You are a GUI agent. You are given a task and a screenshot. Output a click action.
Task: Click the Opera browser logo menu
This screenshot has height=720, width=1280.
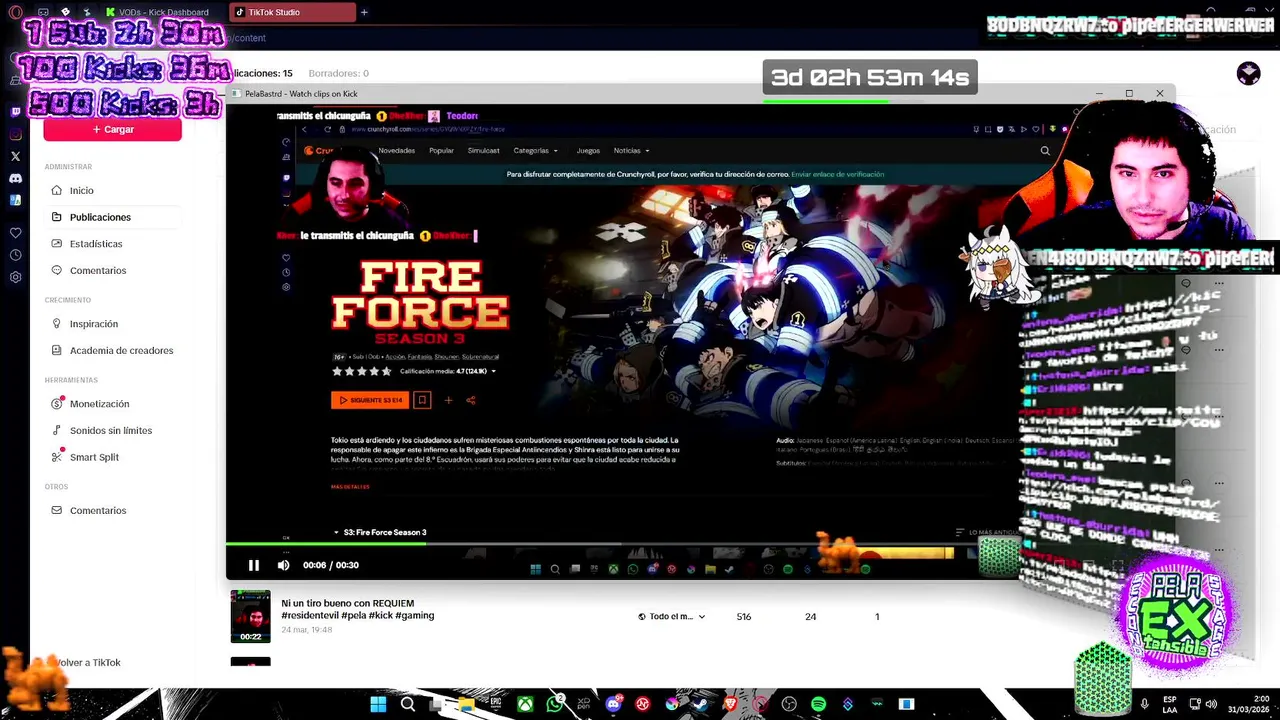tap(15, 12)
